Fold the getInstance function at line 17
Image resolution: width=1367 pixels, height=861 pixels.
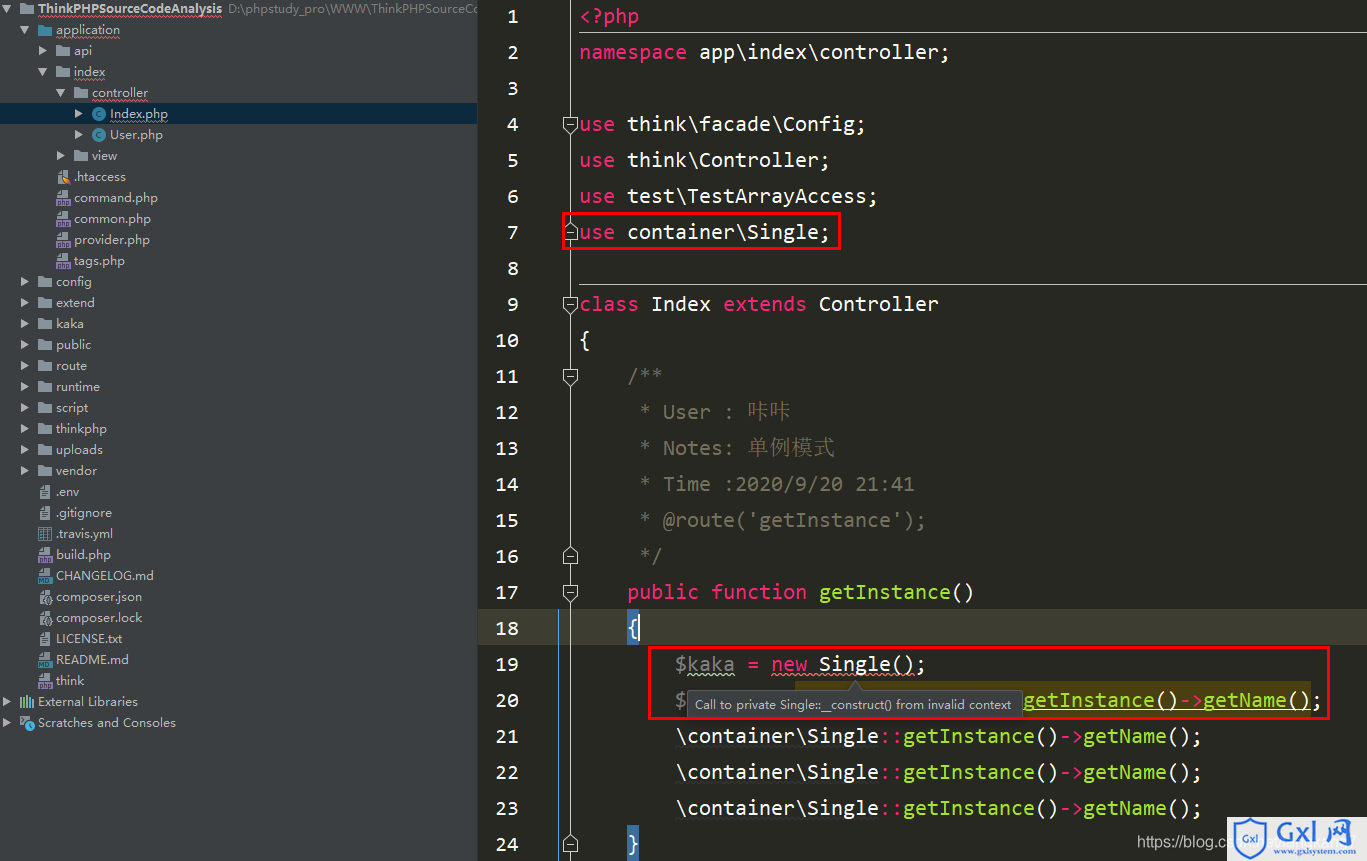pyautogui.click(x=570, y=592)
